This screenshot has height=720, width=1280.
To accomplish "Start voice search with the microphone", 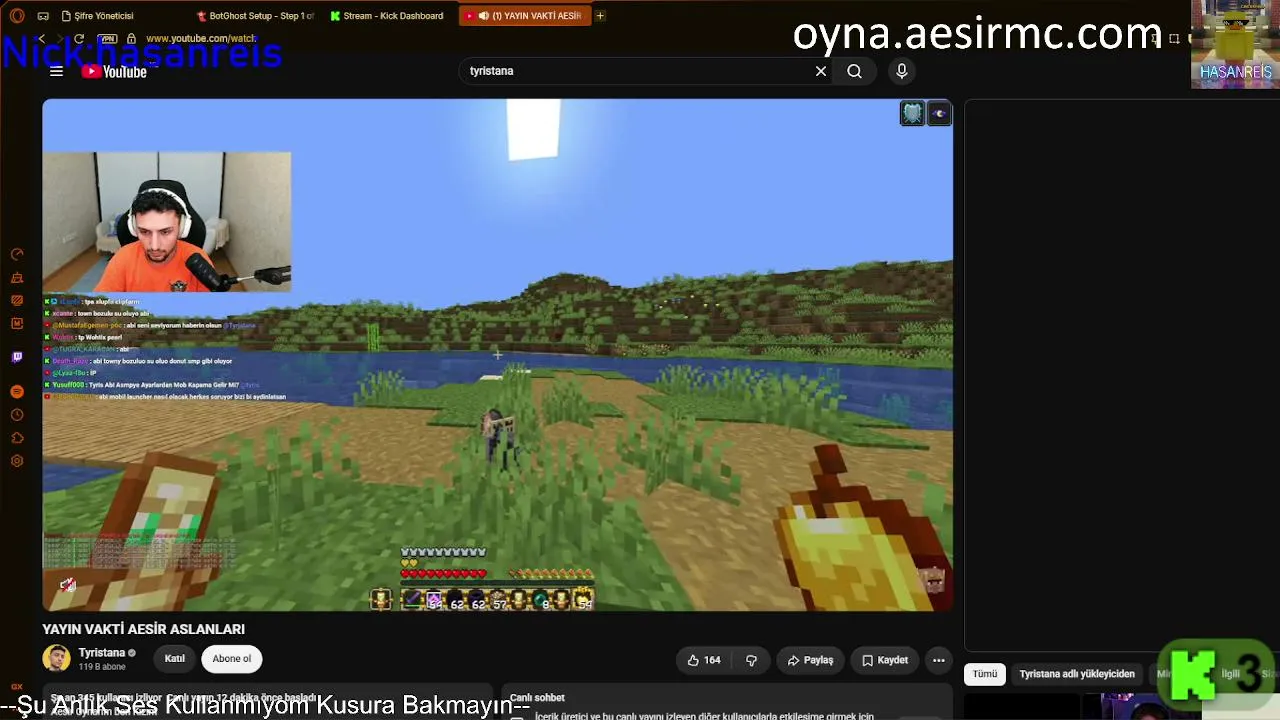I will pyautogui.click(x=901, y=71).
